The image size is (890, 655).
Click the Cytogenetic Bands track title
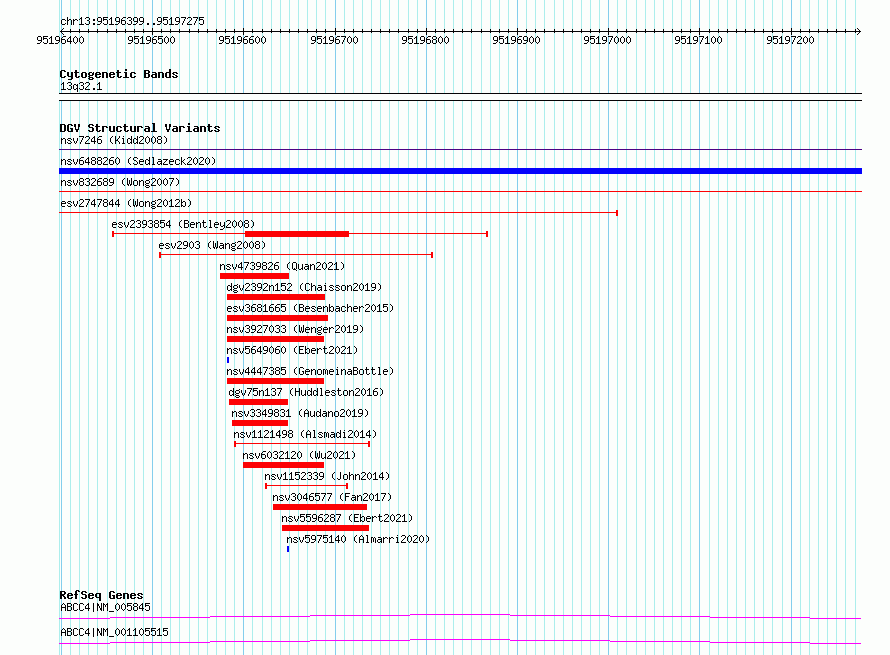(119, 74)
